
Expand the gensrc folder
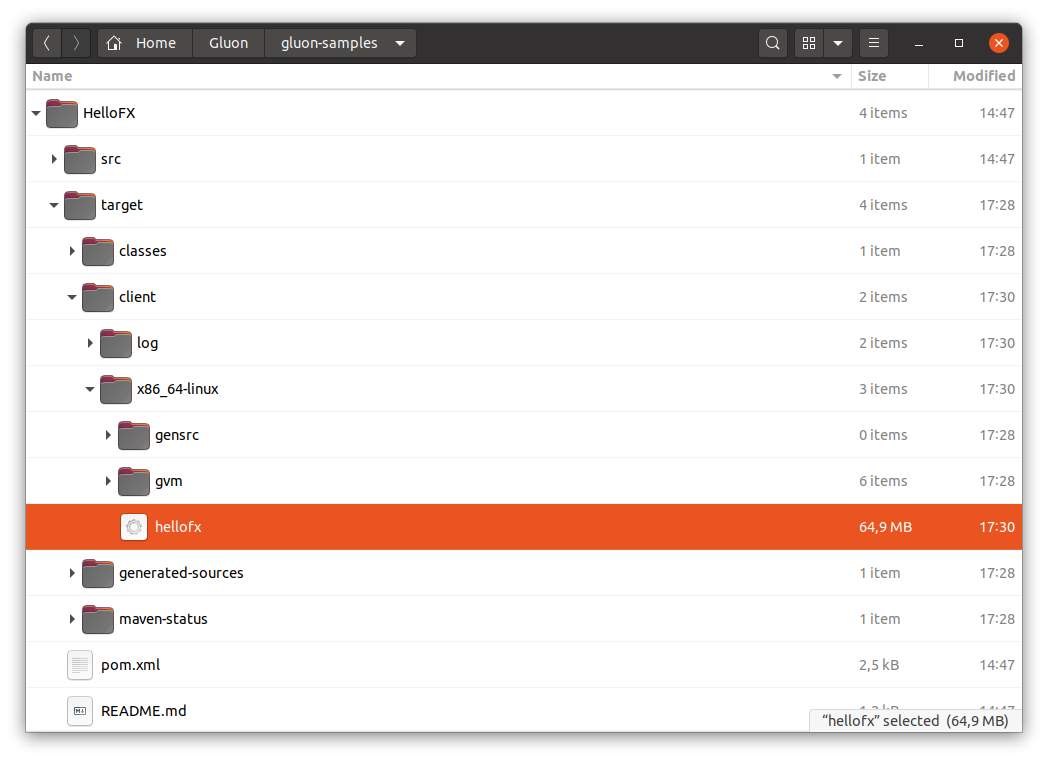(108, 435)
